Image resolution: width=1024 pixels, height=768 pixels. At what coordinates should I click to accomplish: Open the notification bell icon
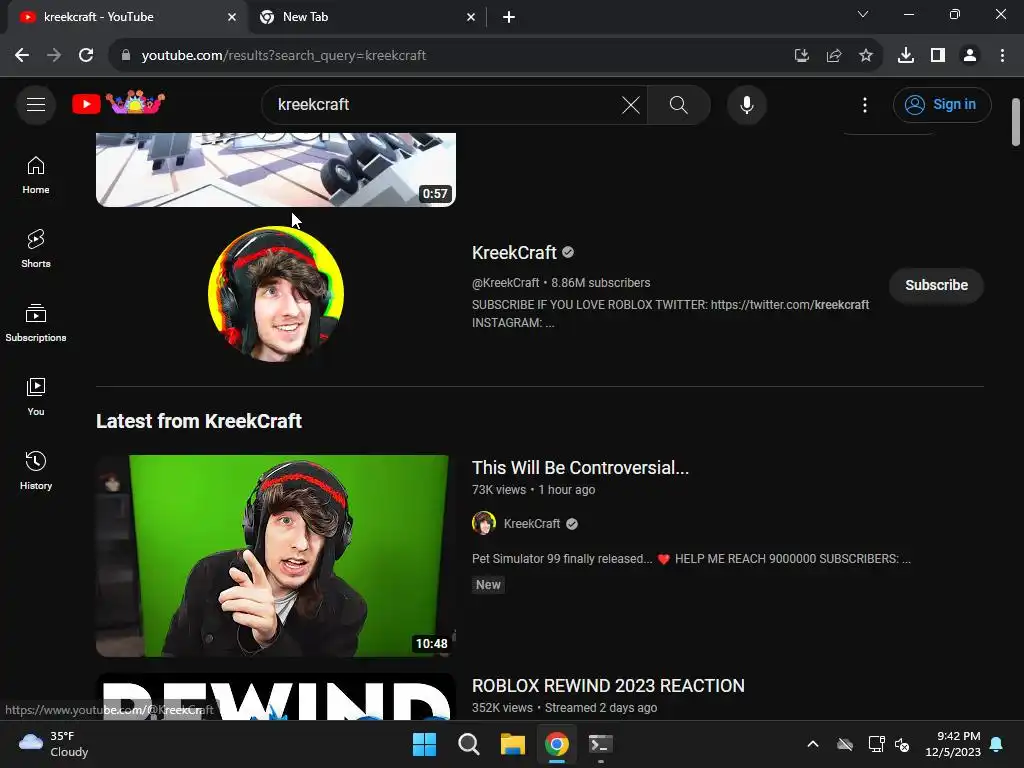tap(997, 744)
